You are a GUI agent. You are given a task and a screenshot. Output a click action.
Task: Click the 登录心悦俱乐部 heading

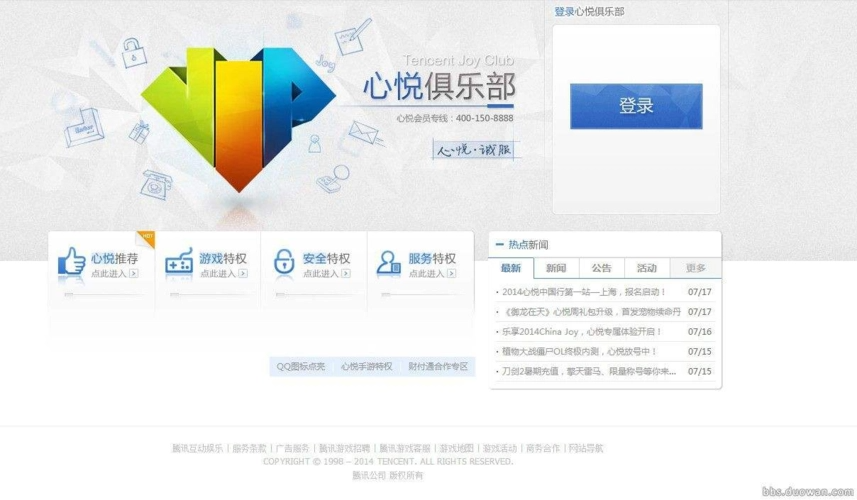point(589,11)
